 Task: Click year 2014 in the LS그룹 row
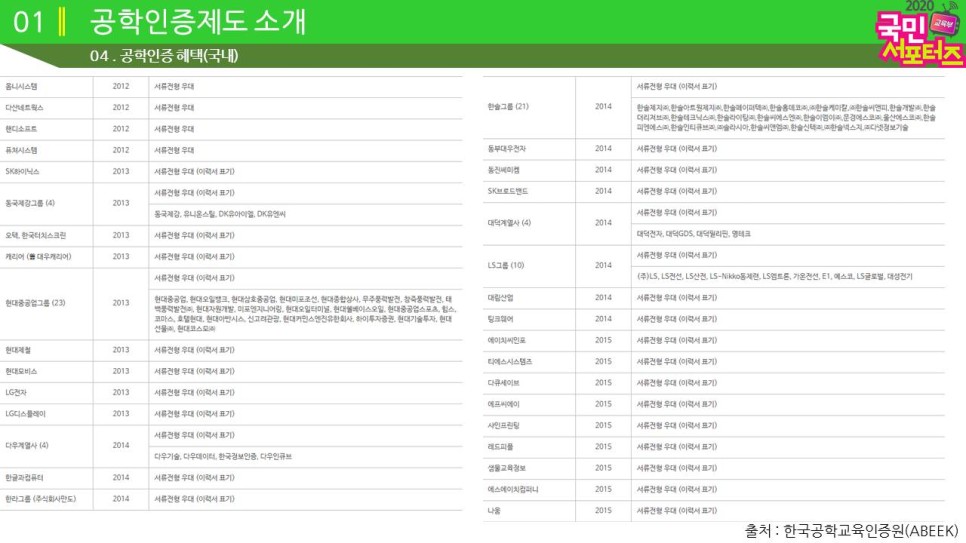[x=603, y=265]
